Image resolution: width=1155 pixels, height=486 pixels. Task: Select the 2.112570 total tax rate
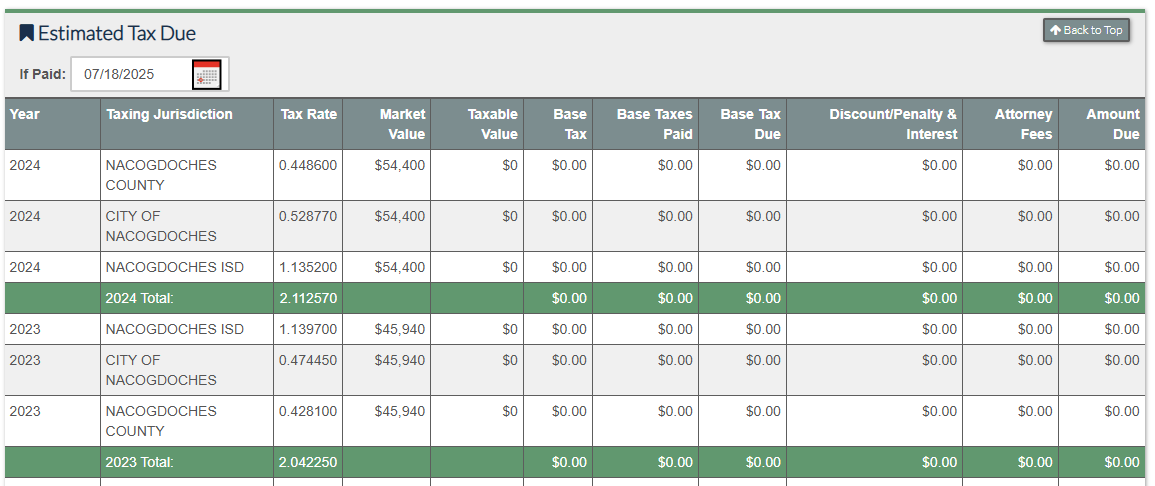pyautogui.click(x=308, y=298)
